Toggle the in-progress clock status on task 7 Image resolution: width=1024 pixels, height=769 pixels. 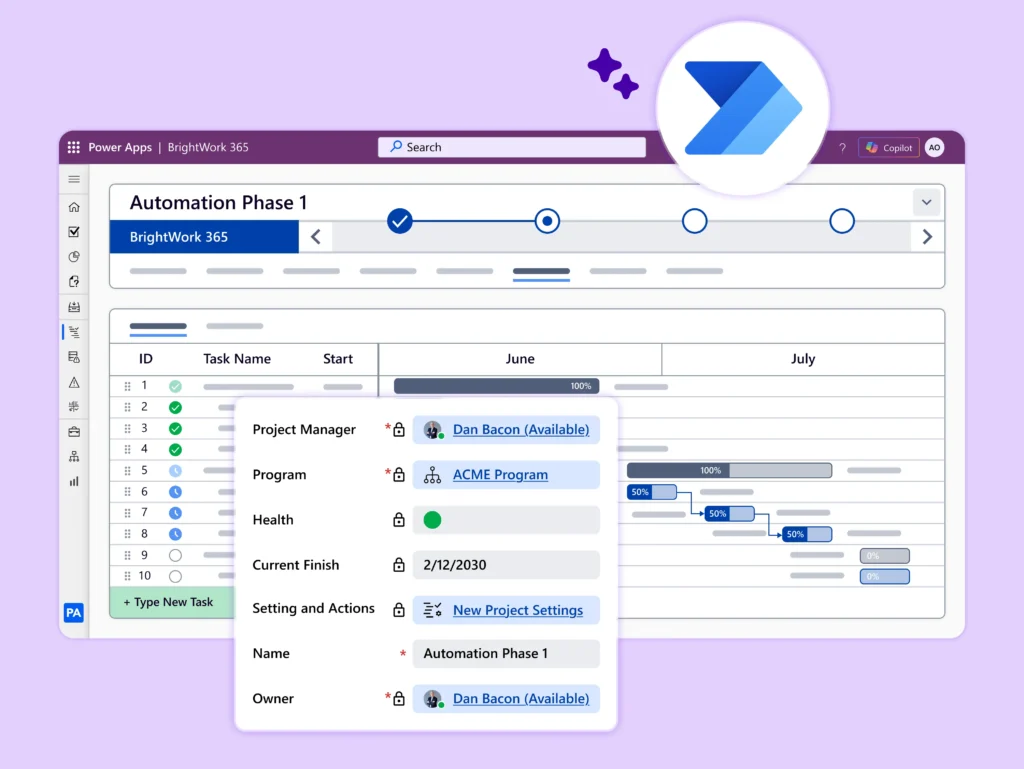tap(175, 513)
